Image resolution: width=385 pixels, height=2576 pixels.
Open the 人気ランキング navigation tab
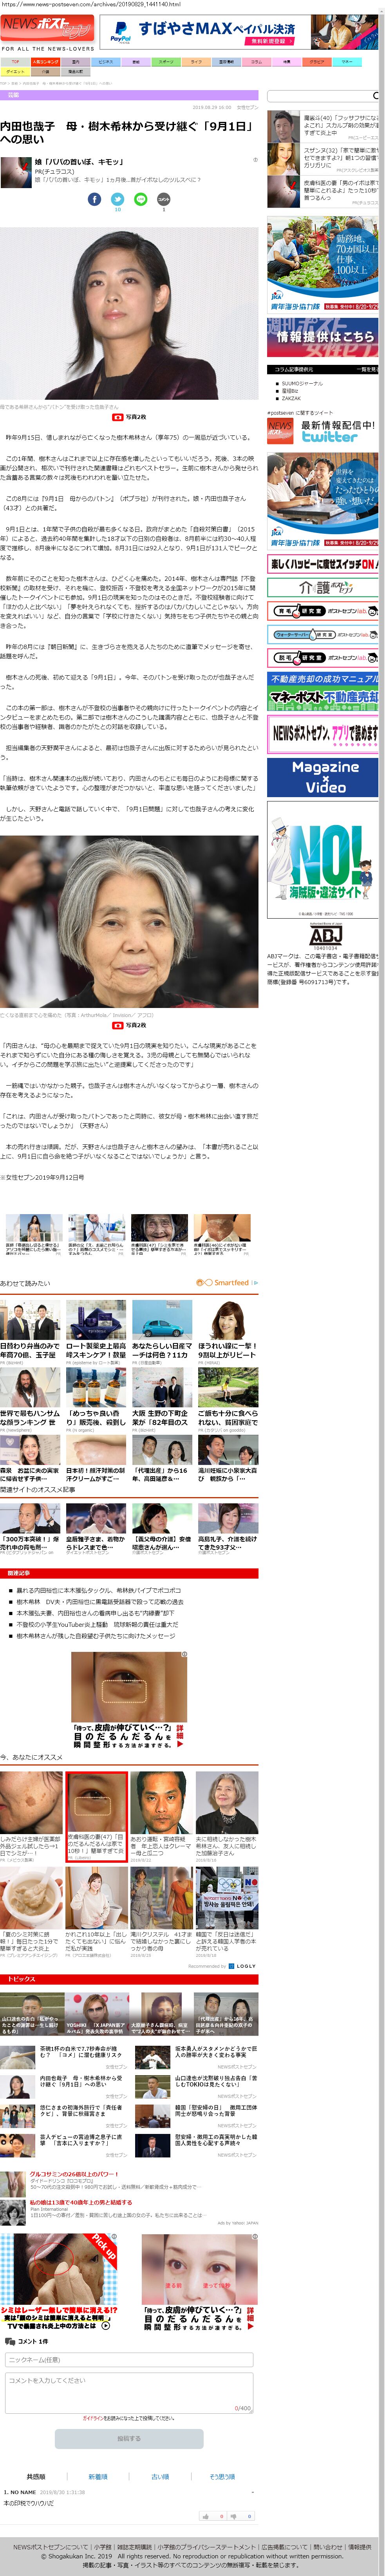(46, 61)
